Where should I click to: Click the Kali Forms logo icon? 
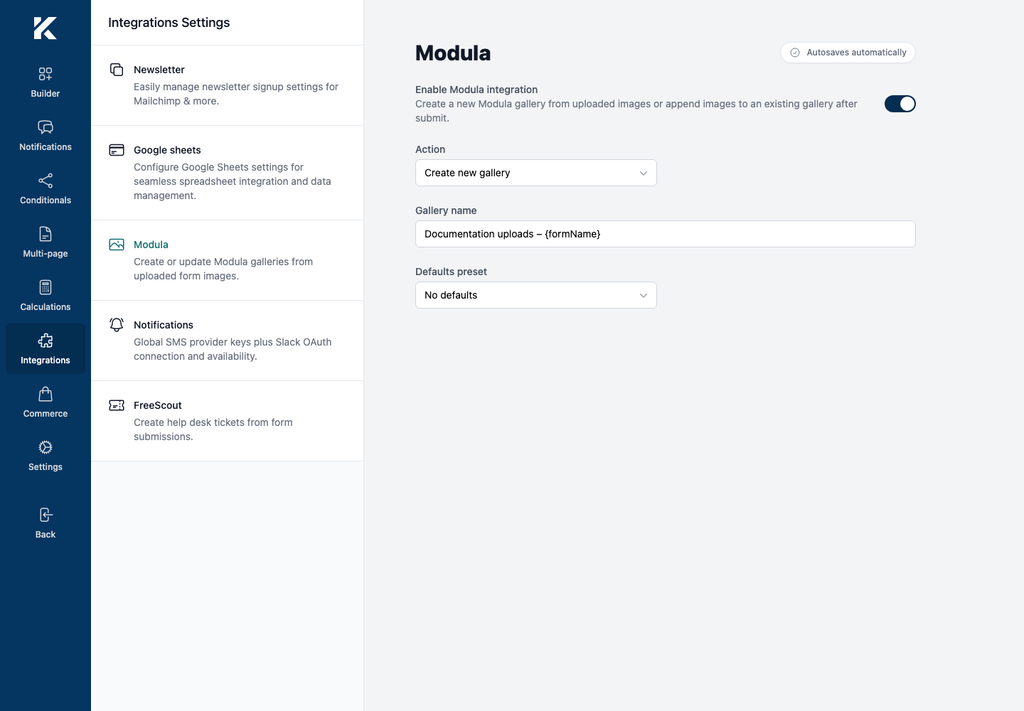pyautogui.click(x=45, y=28)
